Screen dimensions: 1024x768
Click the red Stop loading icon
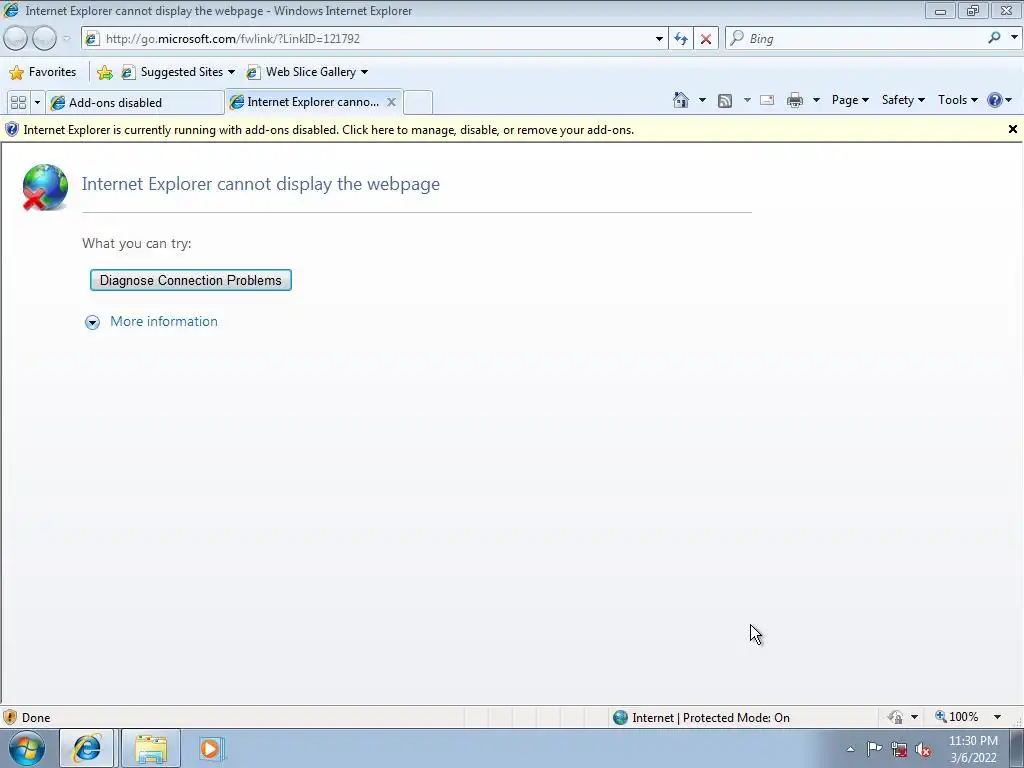click(x=706, y=39)
